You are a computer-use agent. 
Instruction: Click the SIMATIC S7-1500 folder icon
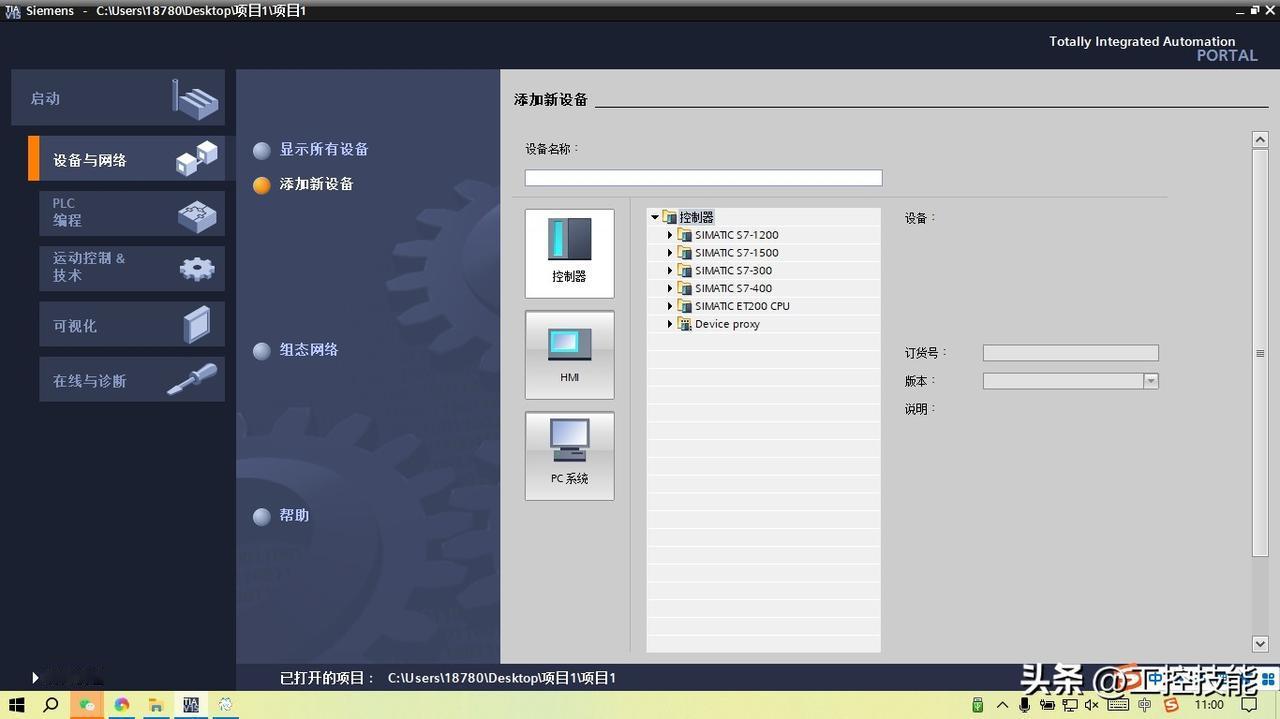coord(685,253)
